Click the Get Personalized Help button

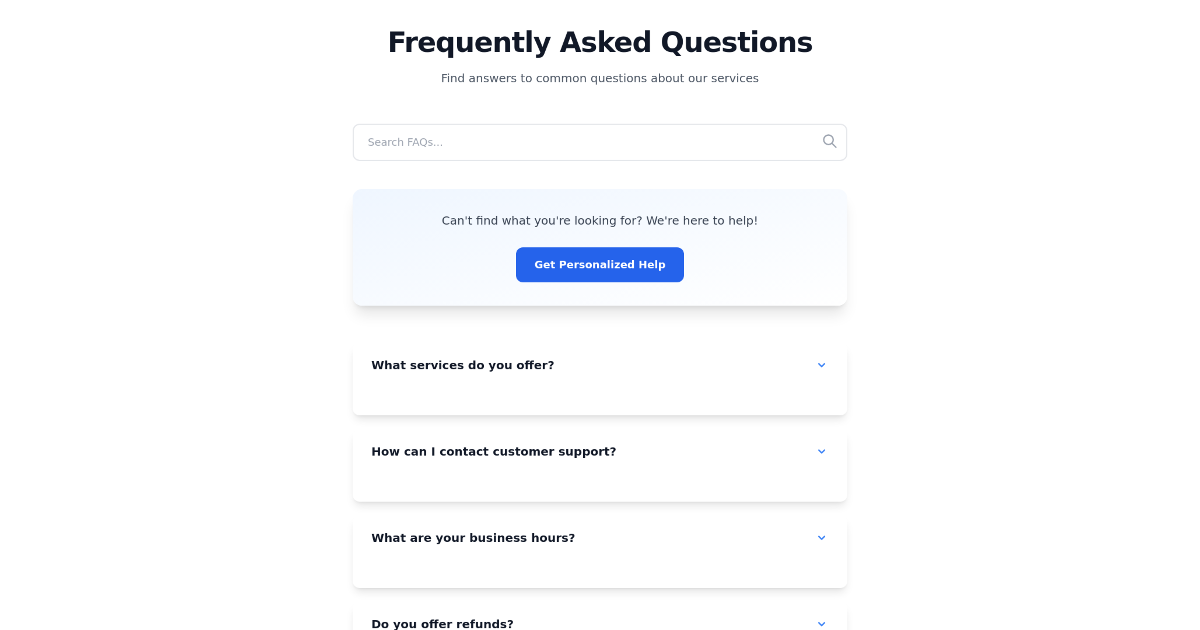600,264
